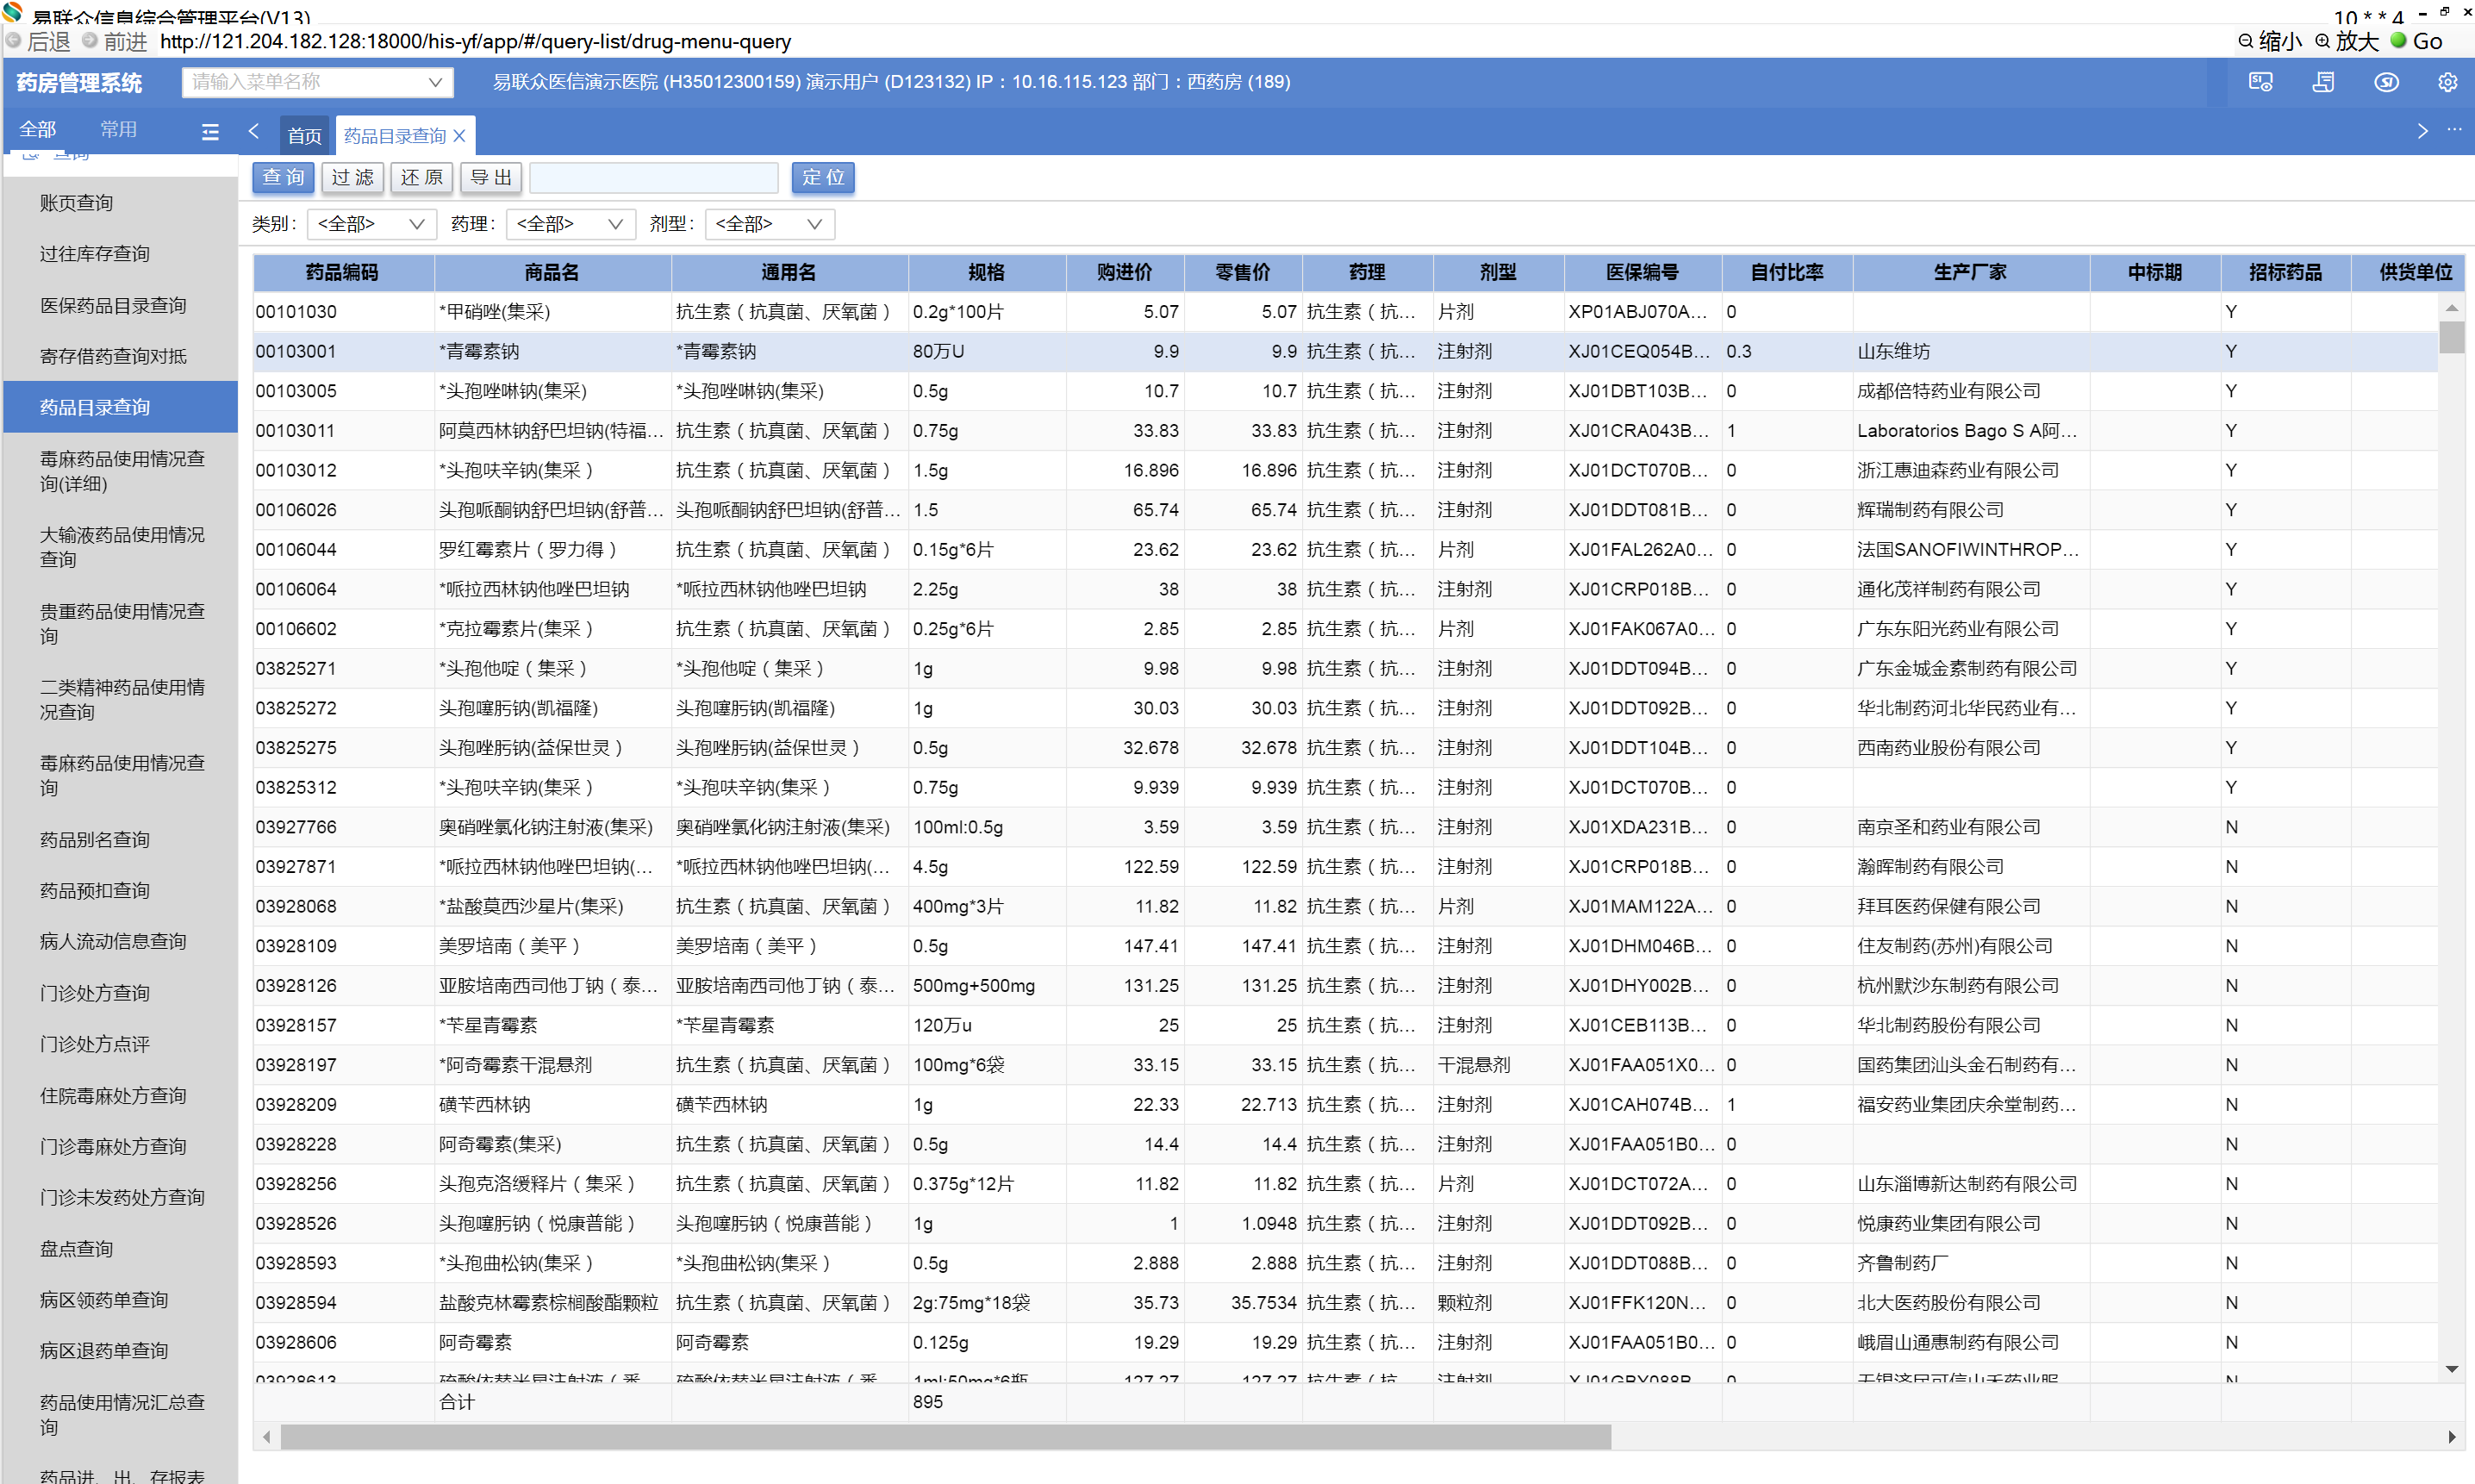This screenshot has height=1484, width=2475.
Task: Expand the 剂型 dropdown
Action: [769, 224]
